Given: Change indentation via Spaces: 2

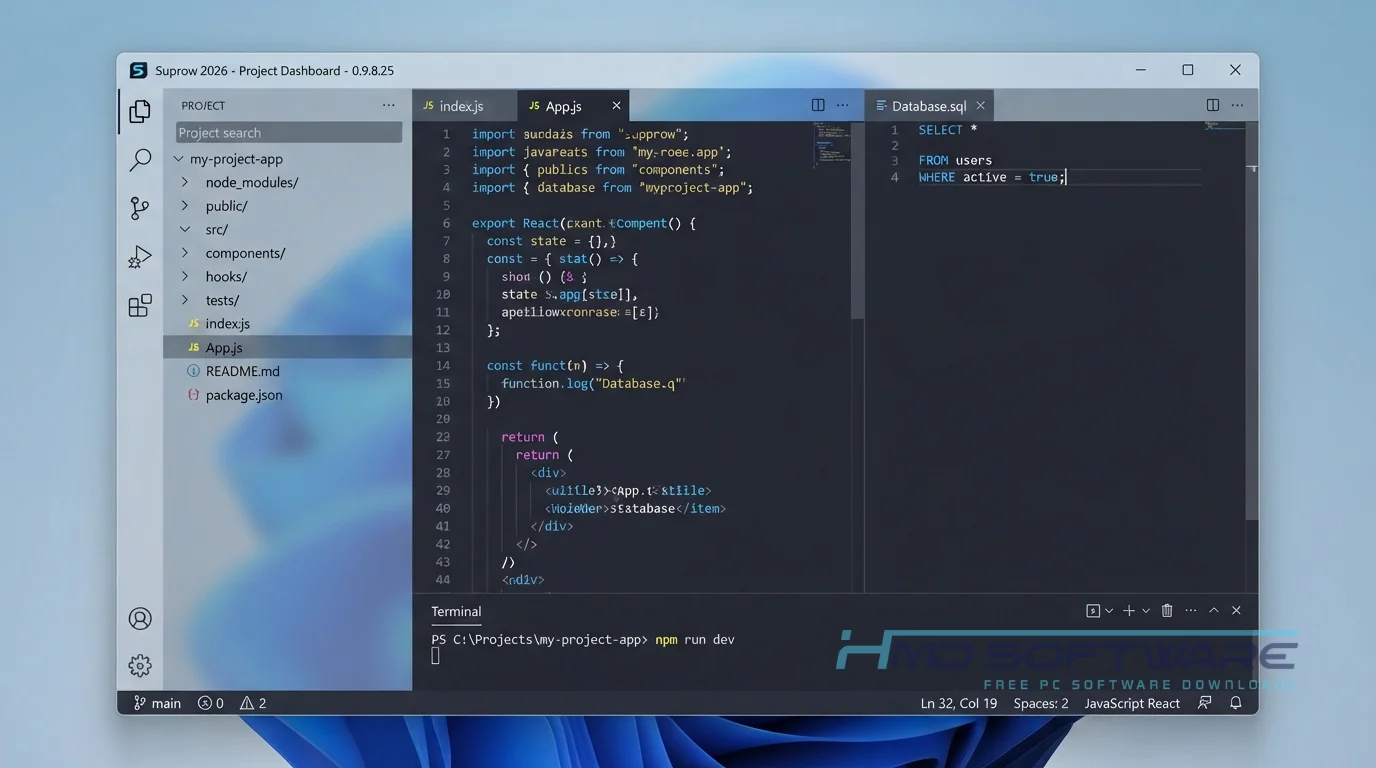Looking at the screenshot, I should [x=1041, y=703].
